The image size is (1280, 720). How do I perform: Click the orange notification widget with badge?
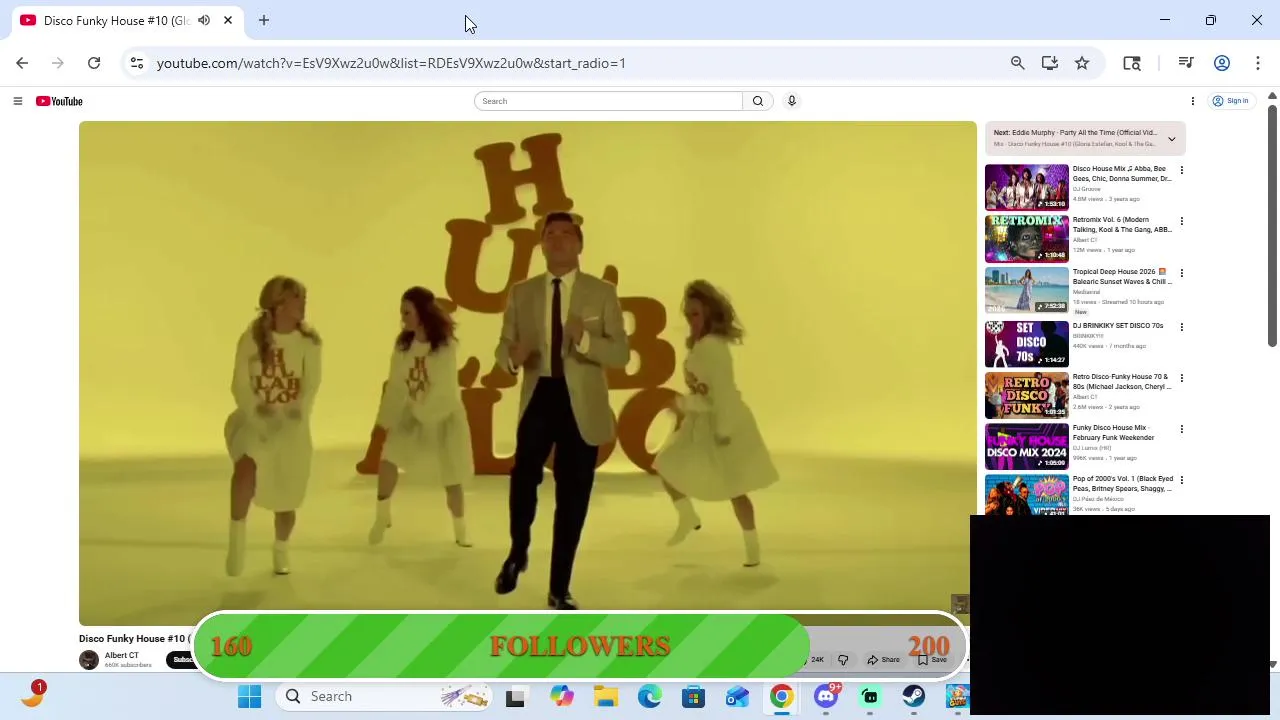pyautogui.click(x=32, y=694)
